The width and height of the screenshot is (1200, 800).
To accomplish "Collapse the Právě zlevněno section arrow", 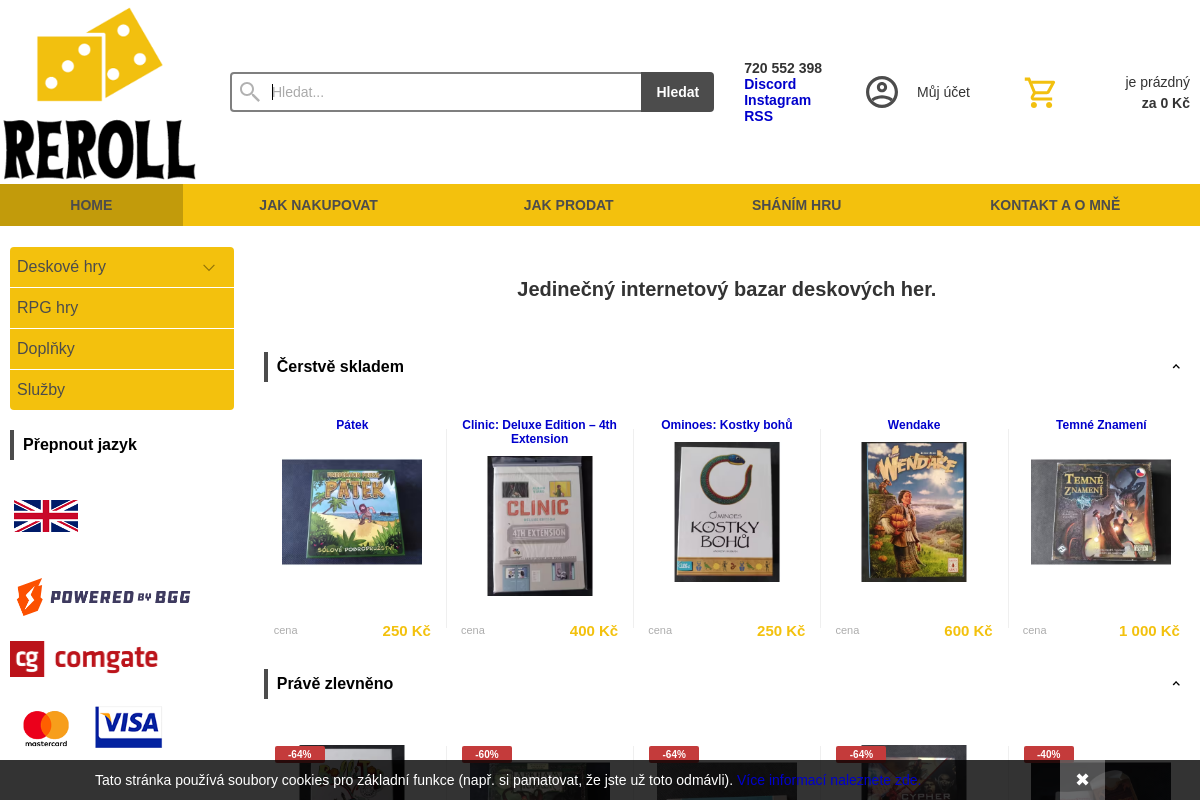I will 1176,684.
